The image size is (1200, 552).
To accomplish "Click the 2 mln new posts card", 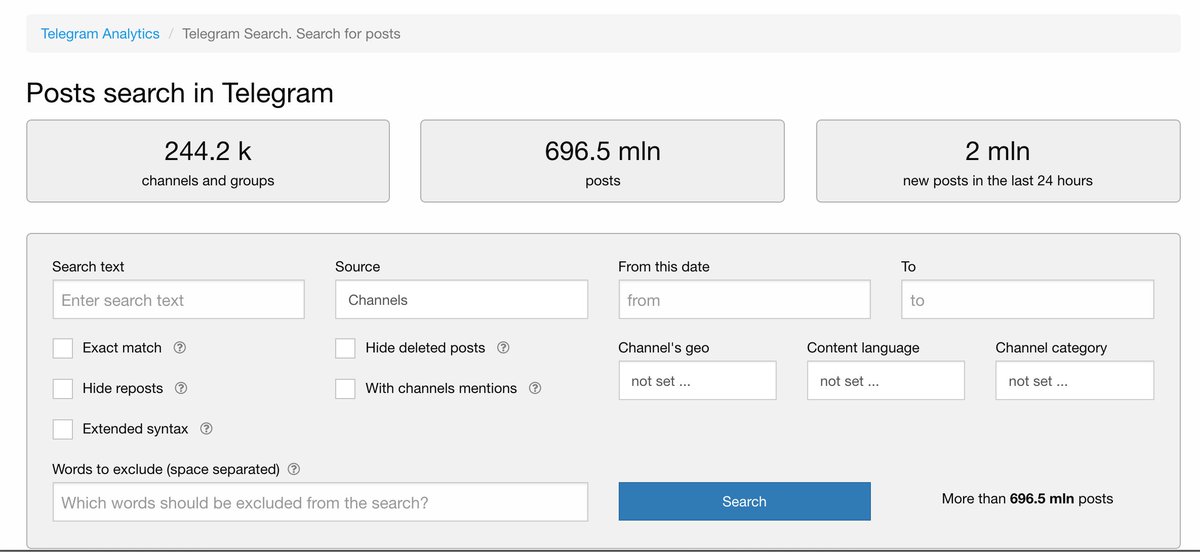I will (998, 162).
